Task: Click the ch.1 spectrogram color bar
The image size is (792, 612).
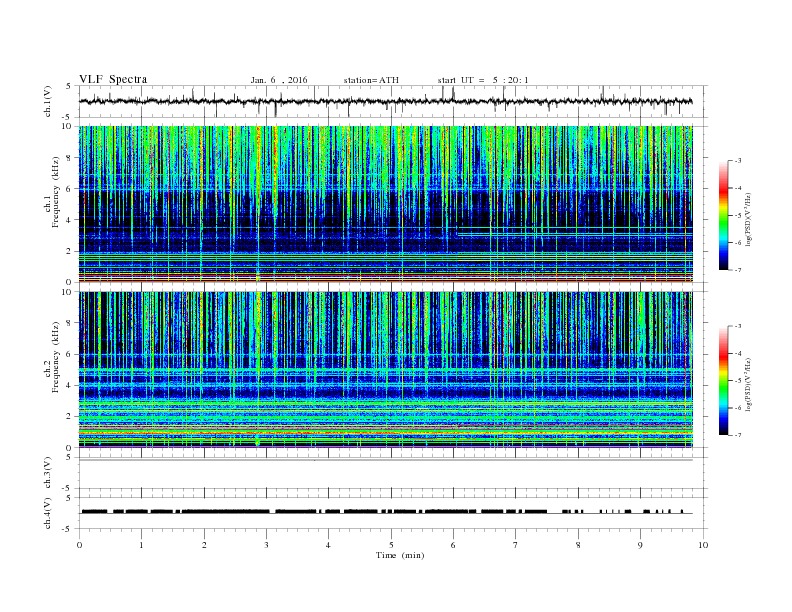Action: (x=724, y=215)
